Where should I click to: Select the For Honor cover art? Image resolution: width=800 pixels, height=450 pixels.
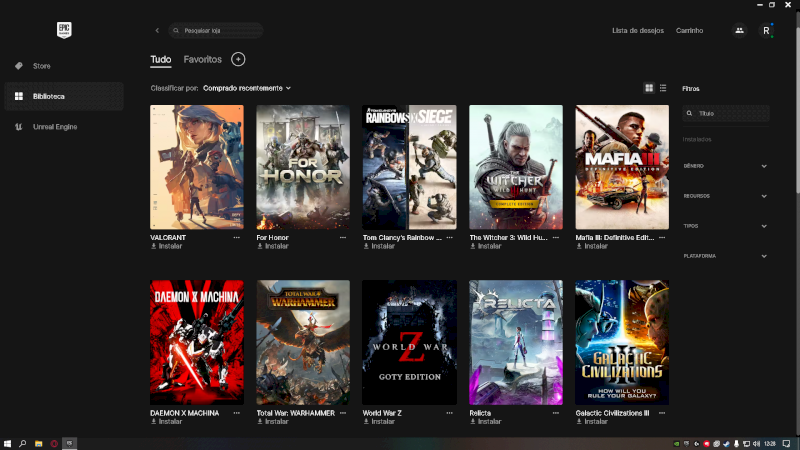point(303,167)
